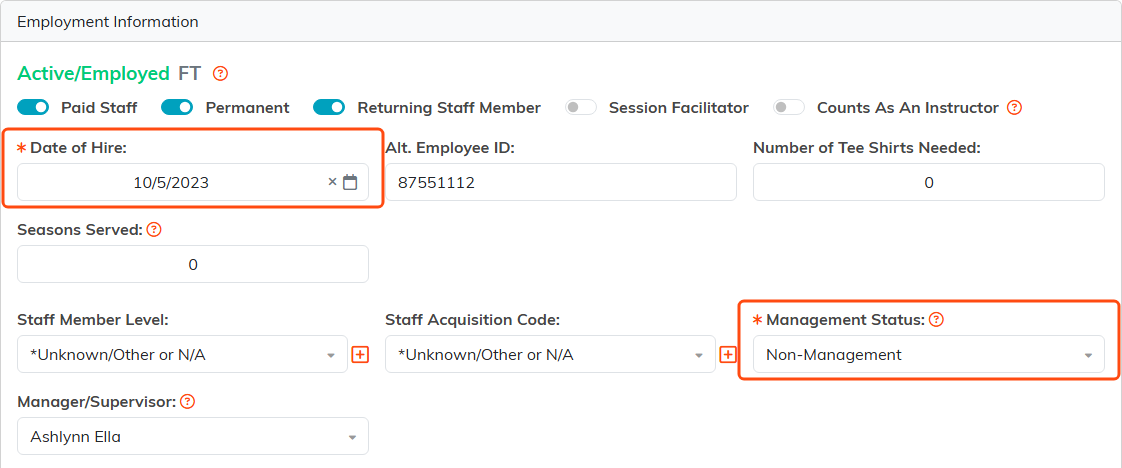Click the Date of Hire field

[x=193, y=182]
